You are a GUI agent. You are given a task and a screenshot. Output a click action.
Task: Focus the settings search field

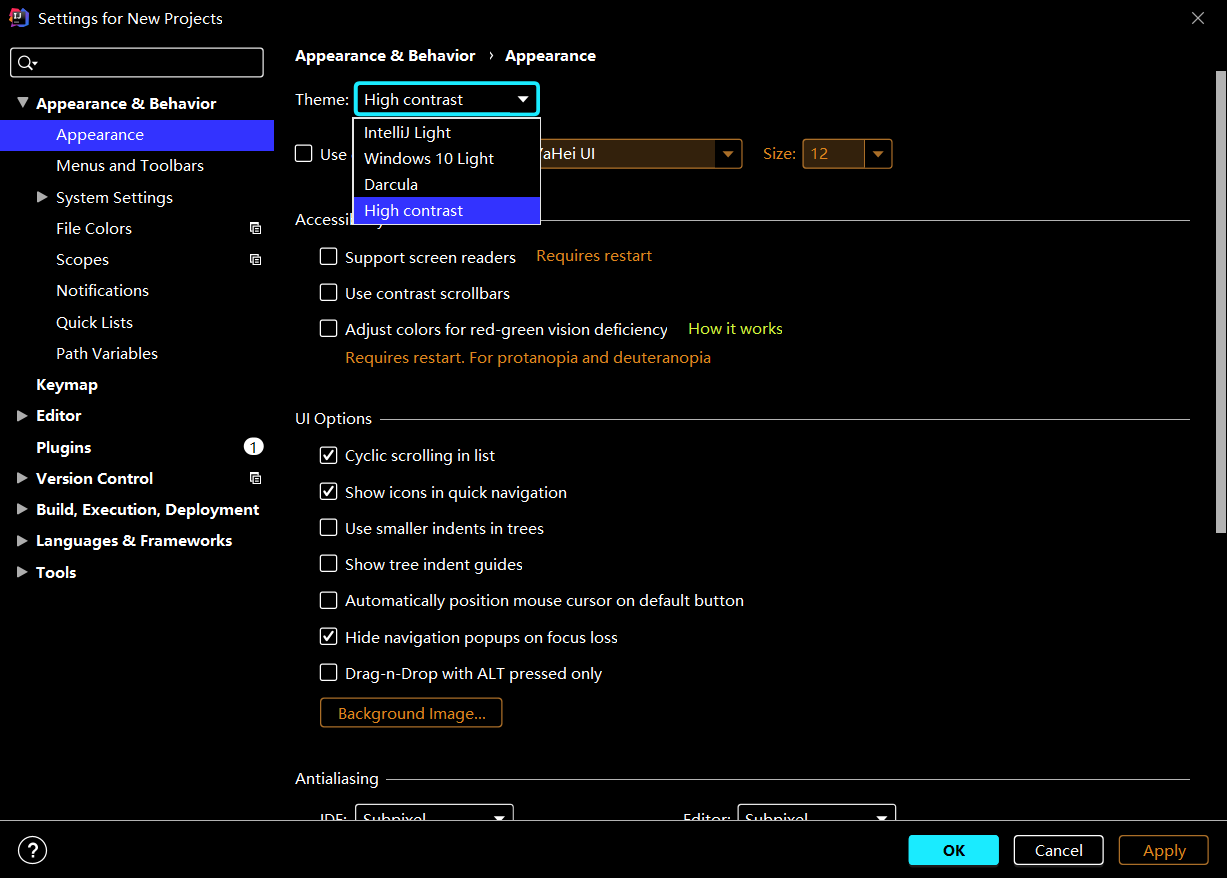click(137, 62)
